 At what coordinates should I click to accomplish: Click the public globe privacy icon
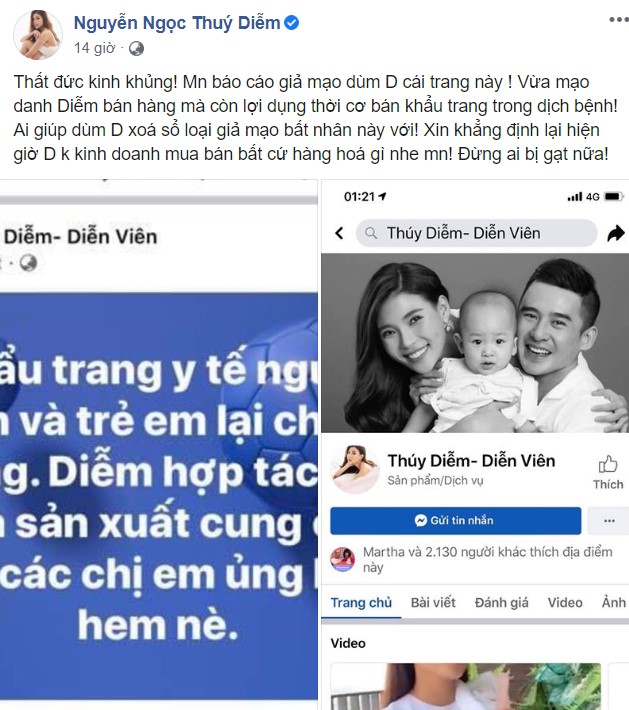pos(136,48)
